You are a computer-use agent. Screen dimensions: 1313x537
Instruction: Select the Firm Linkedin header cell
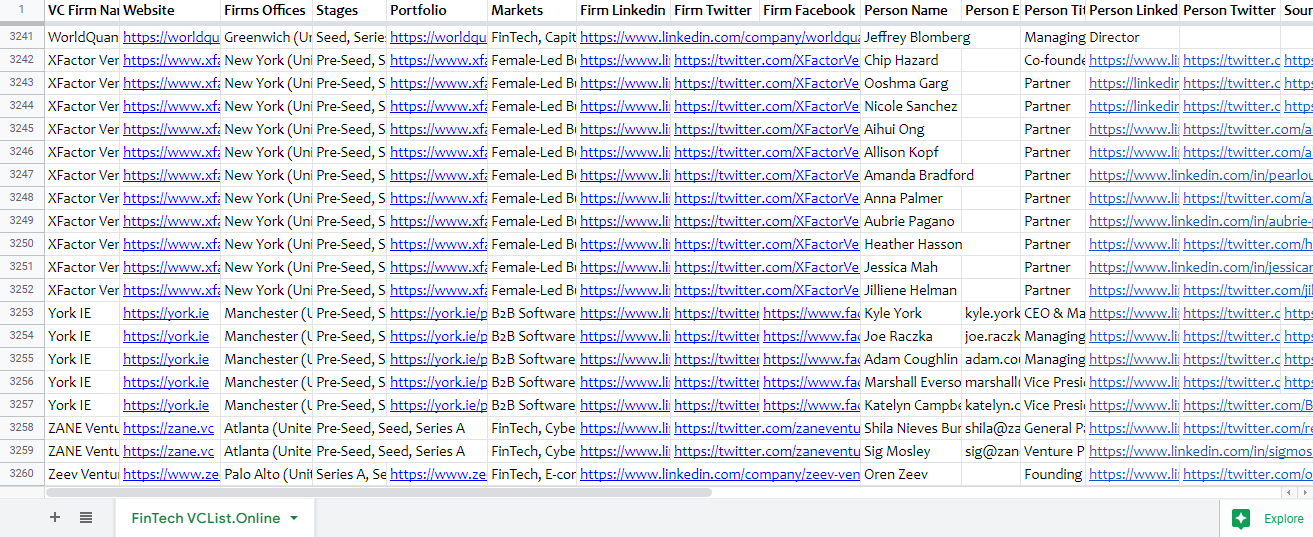[624, 10]
